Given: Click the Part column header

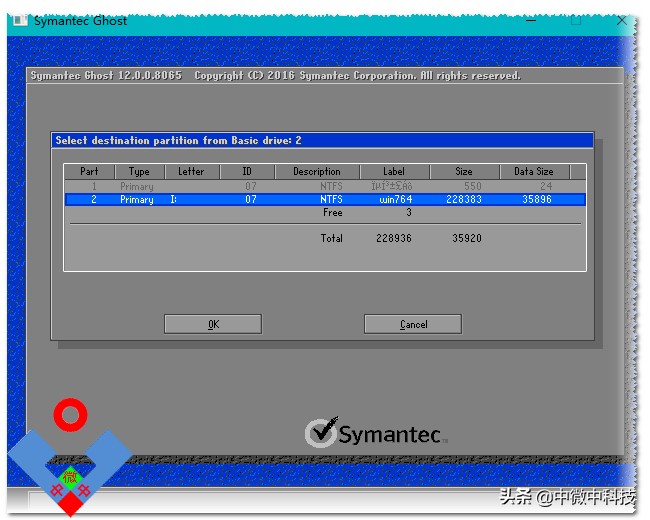Looking at the screenshot, I should coord(90,171).
